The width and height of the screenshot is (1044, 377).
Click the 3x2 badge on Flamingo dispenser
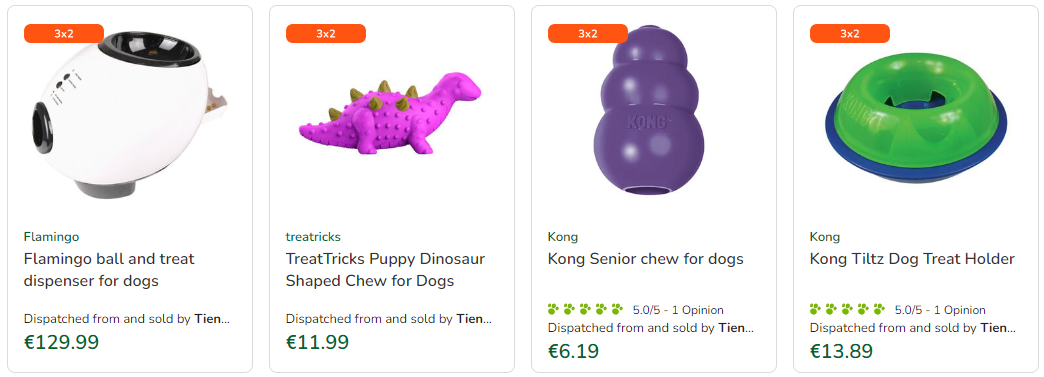tap(64, 33)
